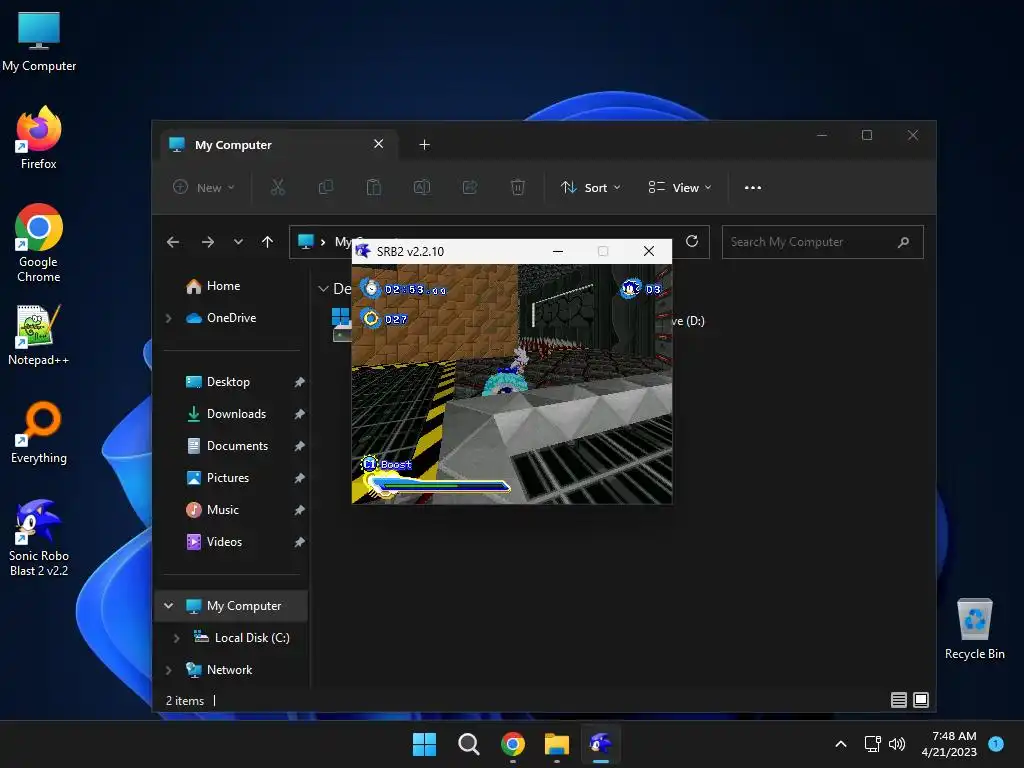Screen dimensions: 1024x768
Task: Add a new Explorer tab
Action: (424, 144)
